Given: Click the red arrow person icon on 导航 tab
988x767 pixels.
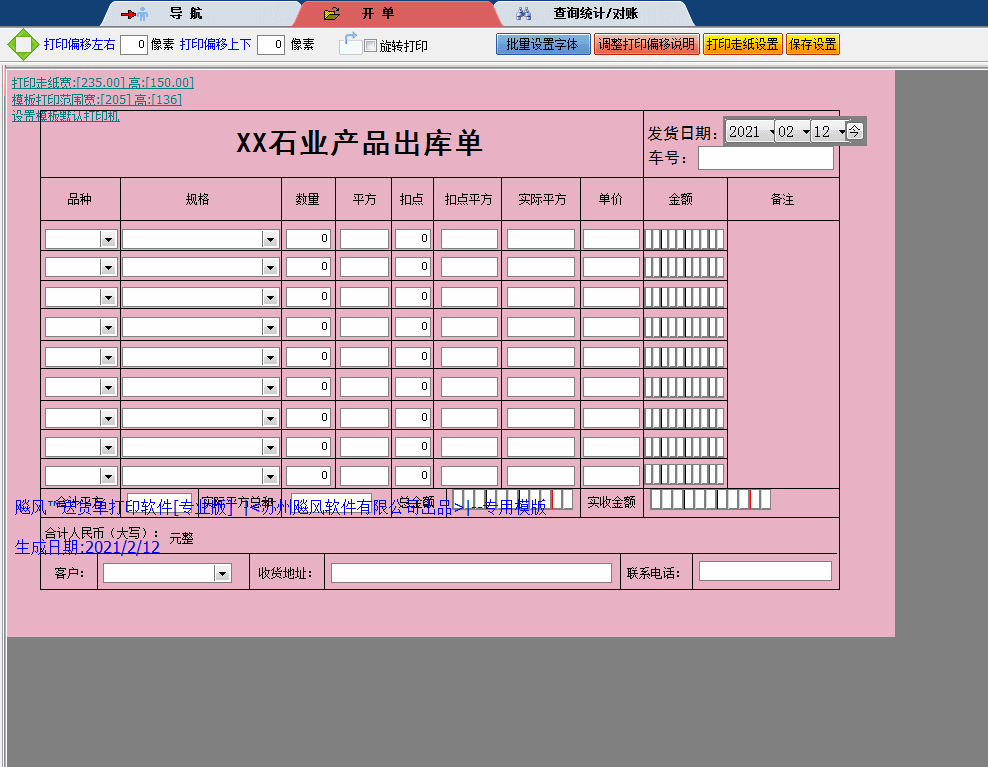Looking at the screenshot, I should (137, 14).
